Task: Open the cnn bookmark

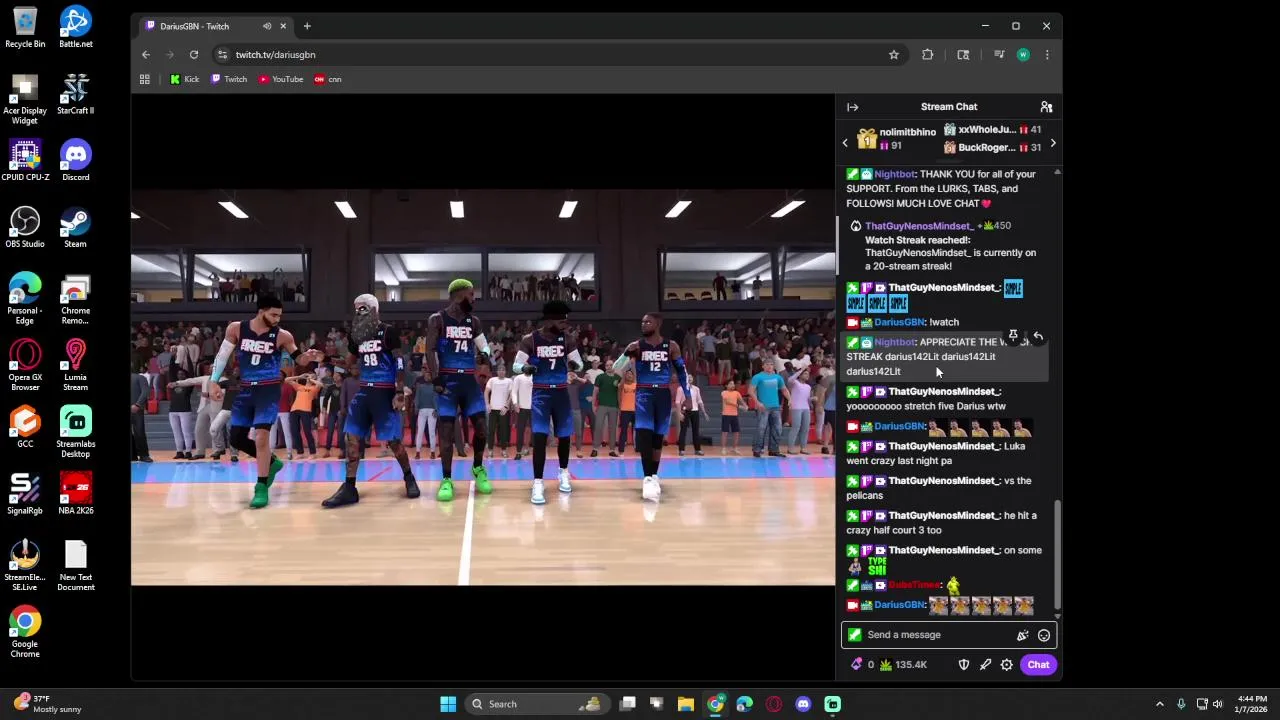Action: click(x=328, y=79)
